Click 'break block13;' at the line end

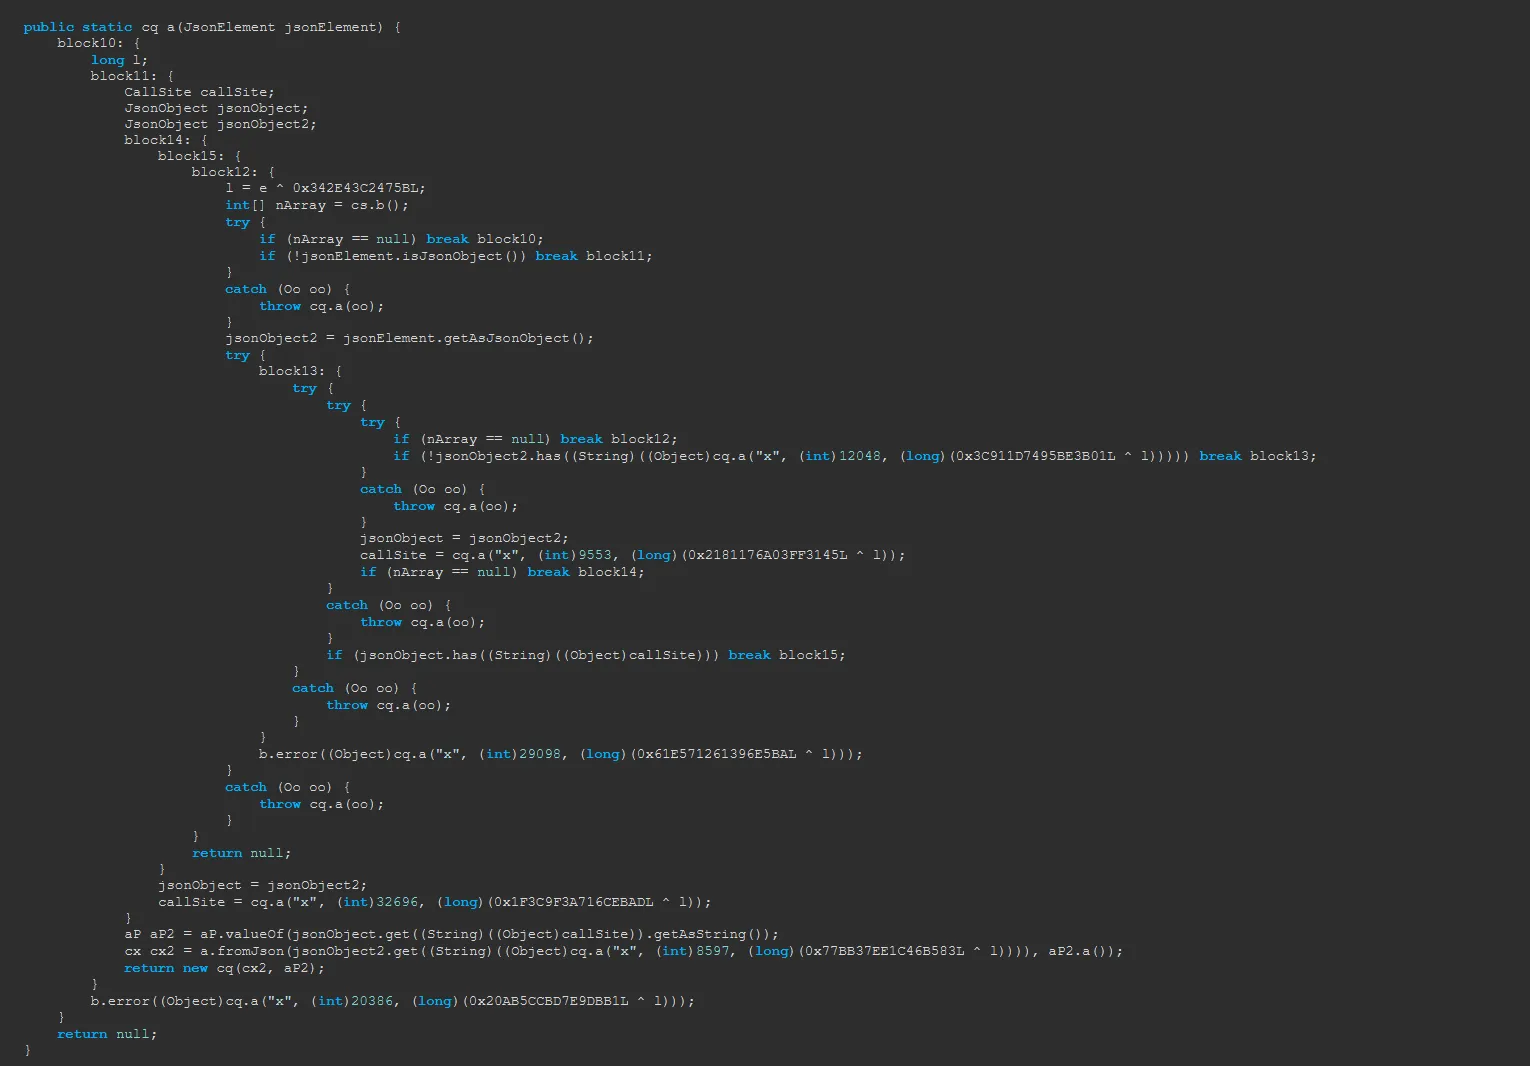(x=1258, y=456)
